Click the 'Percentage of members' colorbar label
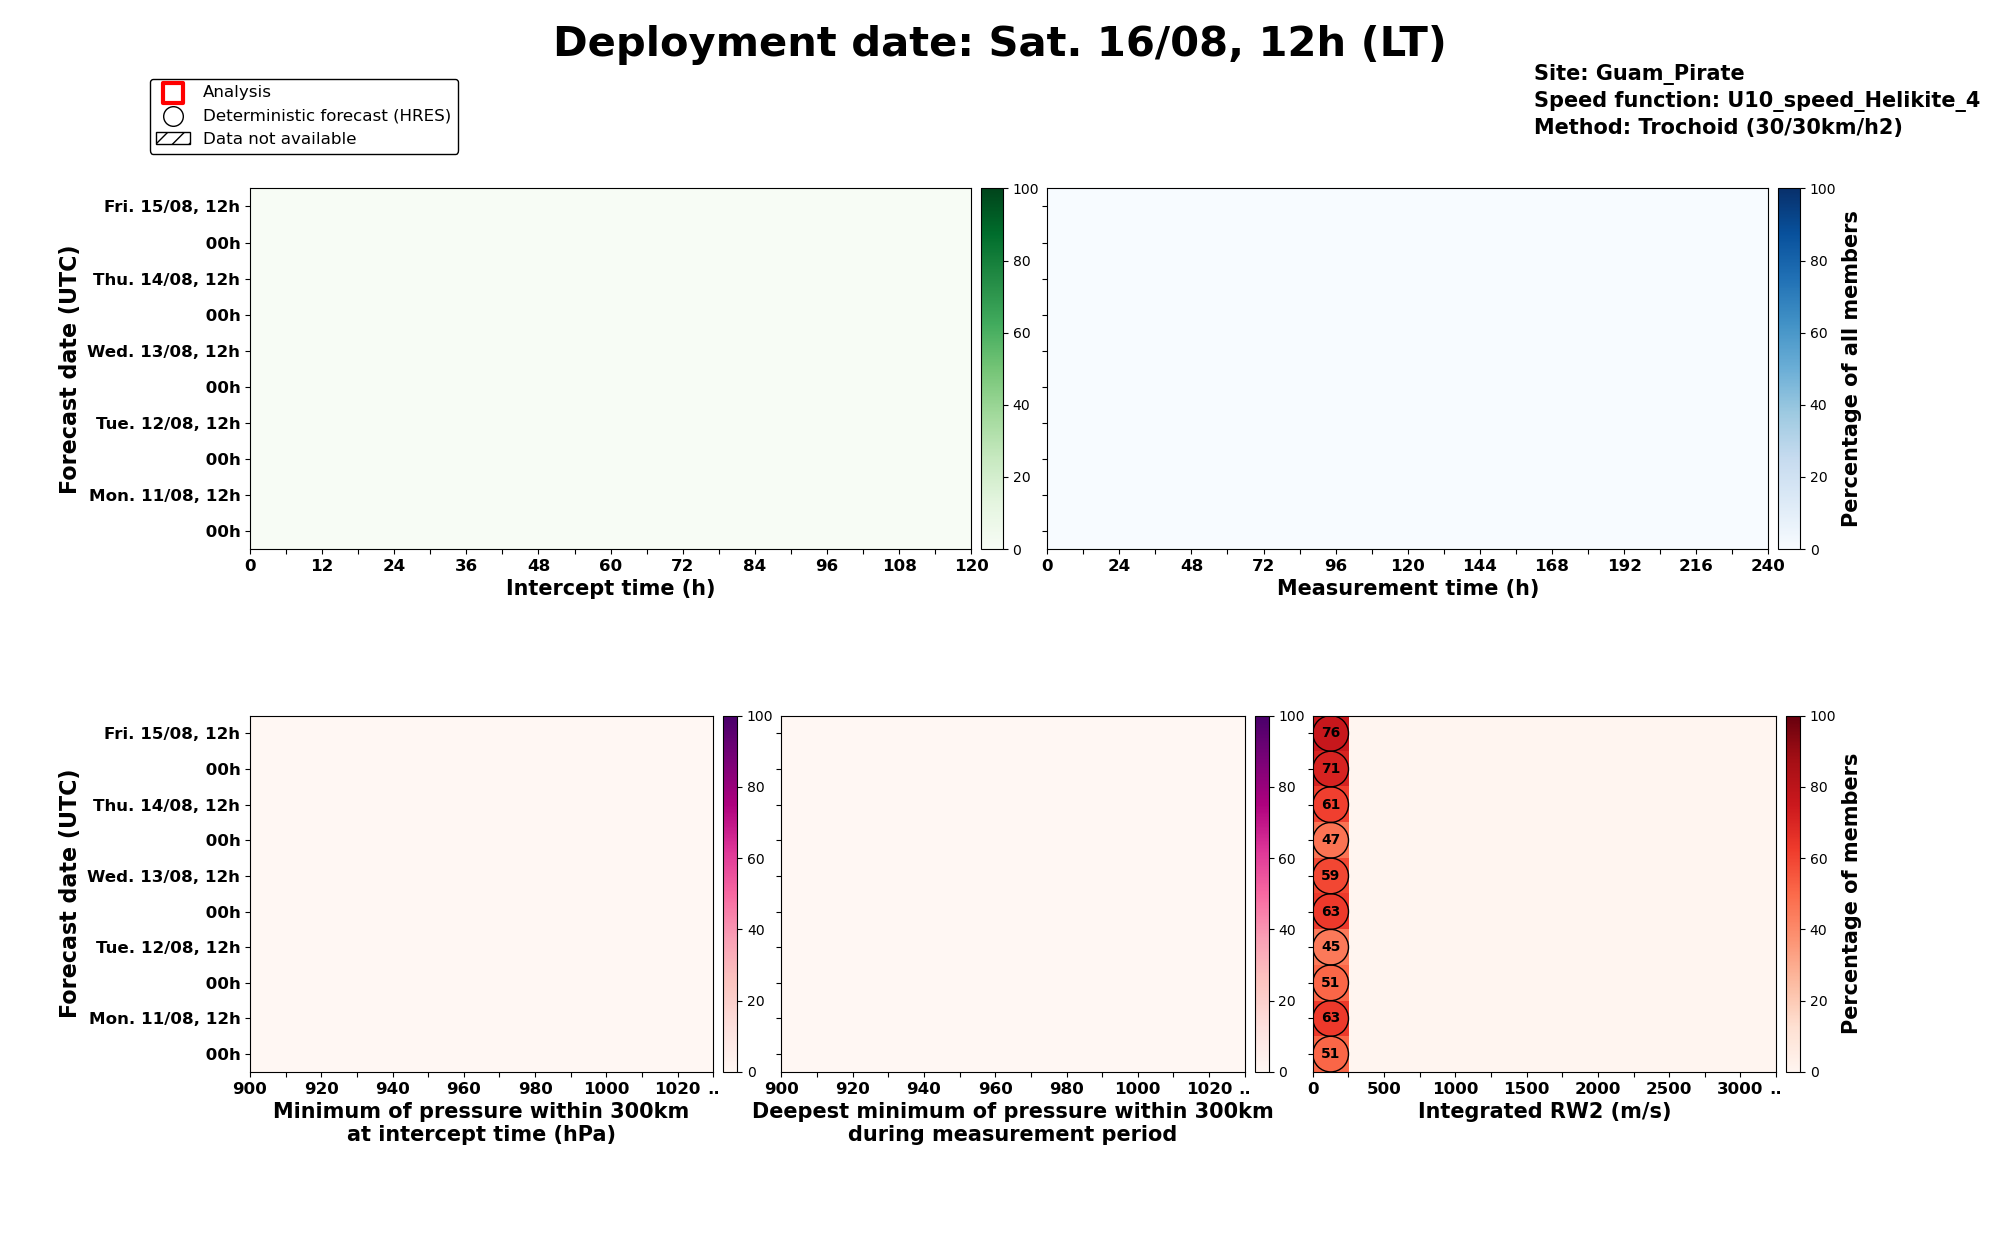 (1850, 894)
